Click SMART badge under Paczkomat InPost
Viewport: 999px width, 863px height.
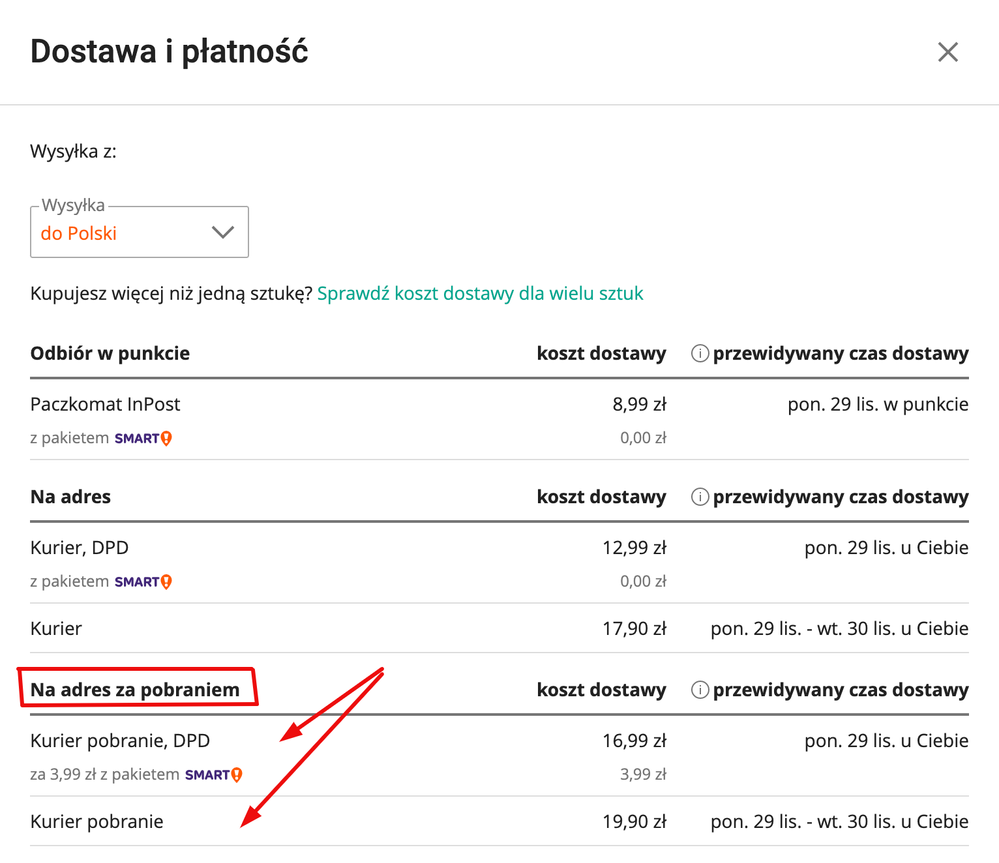[x=143, y=438]
